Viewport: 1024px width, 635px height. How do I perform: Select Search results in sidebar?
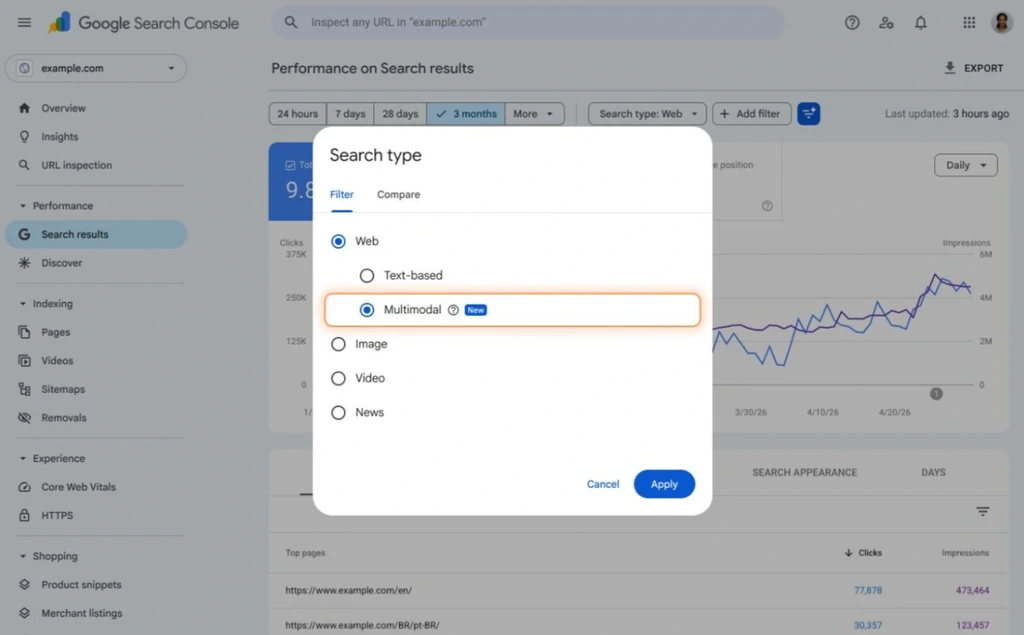96,234
